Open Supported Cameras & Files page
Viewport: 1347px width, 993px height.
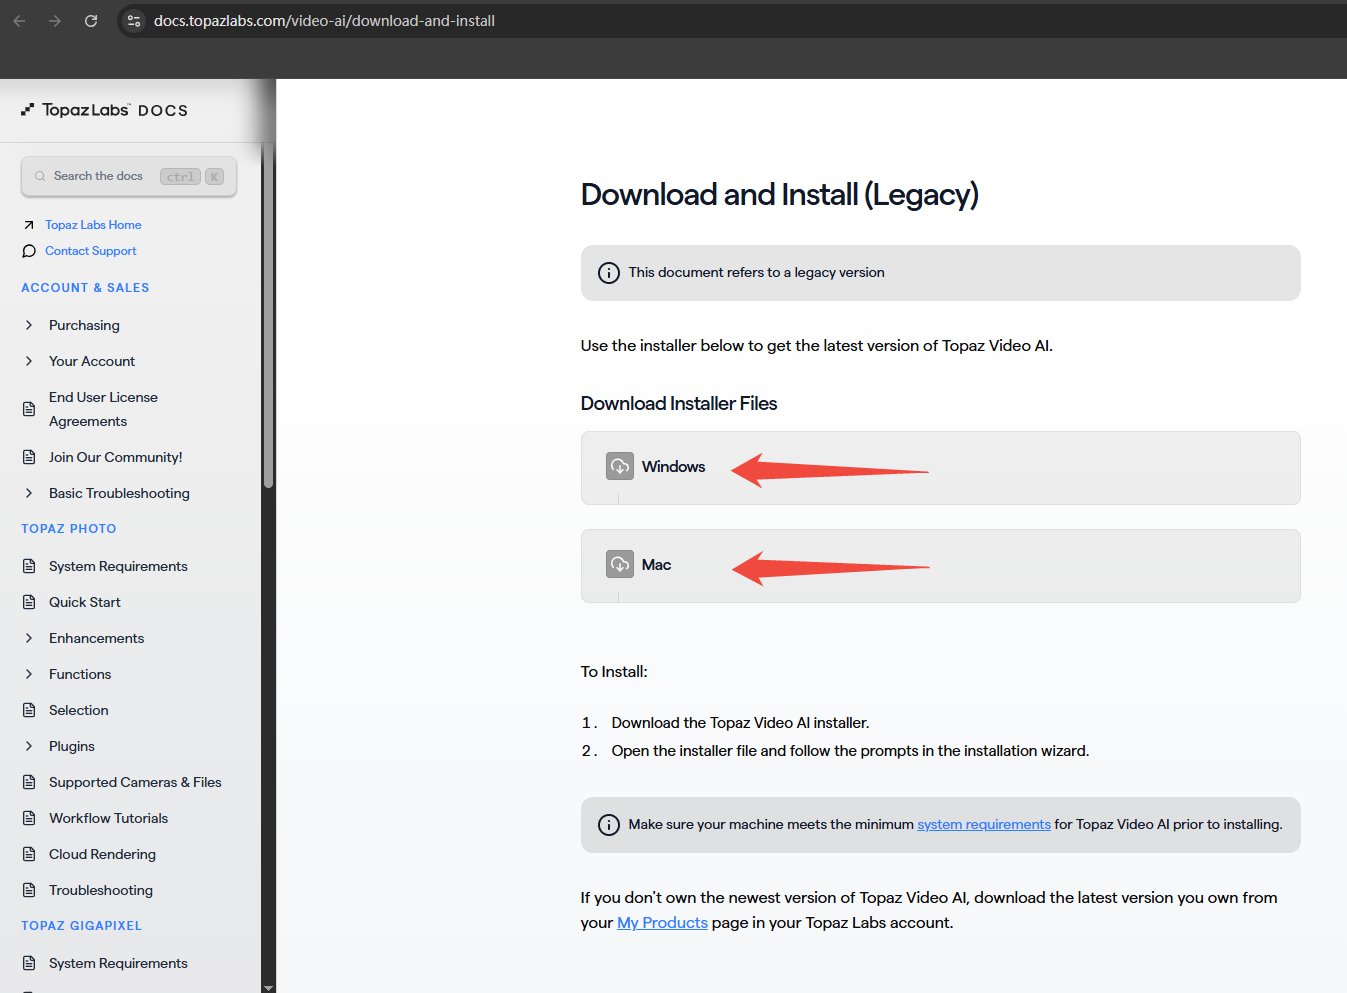click(x=135, y=782)
